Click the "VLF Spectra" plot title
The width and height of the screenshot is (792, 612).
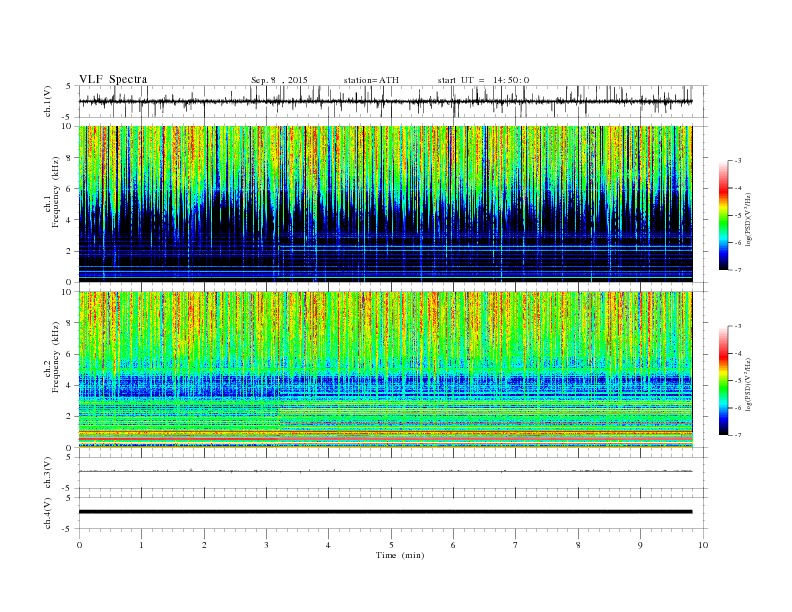coord(113,79)
